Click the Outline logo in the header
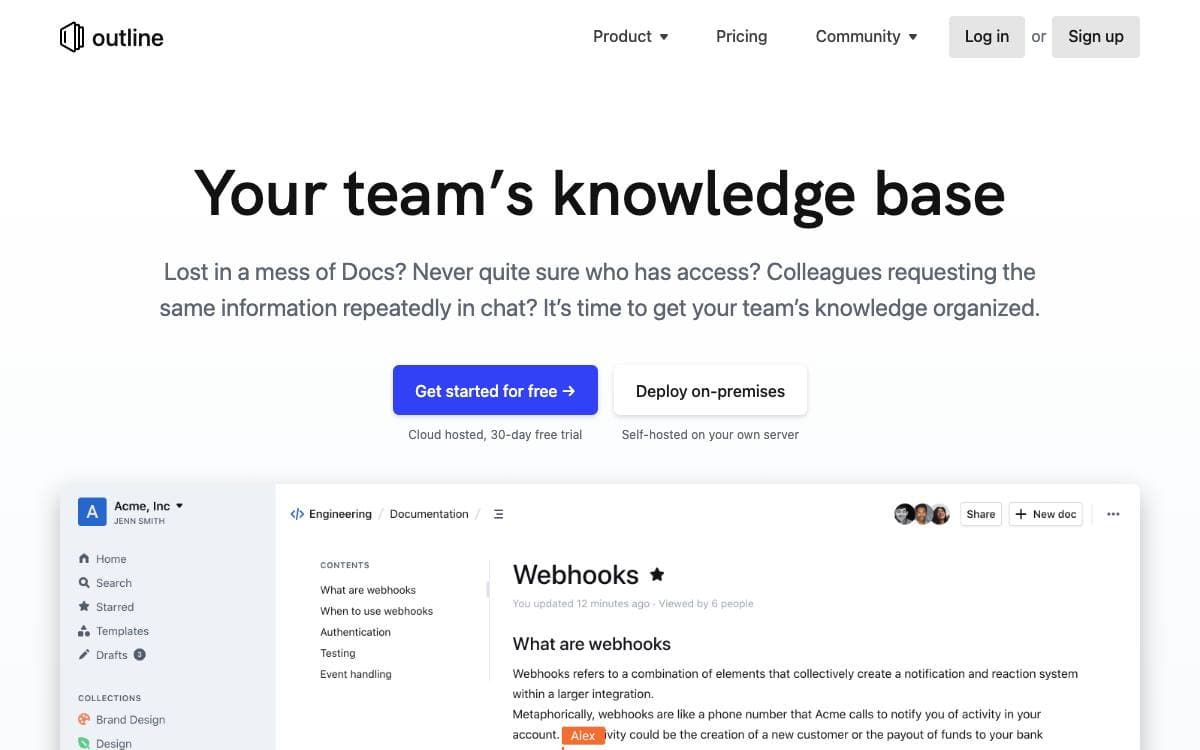This screenshot has height=750, width=1200. [111, 37]
